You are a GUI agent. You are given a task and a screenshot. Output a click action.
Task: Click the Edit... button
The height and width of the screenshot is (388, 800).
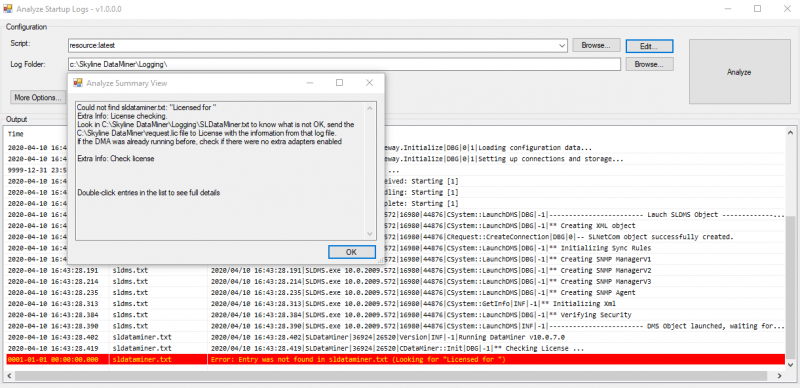coord(649,46)
